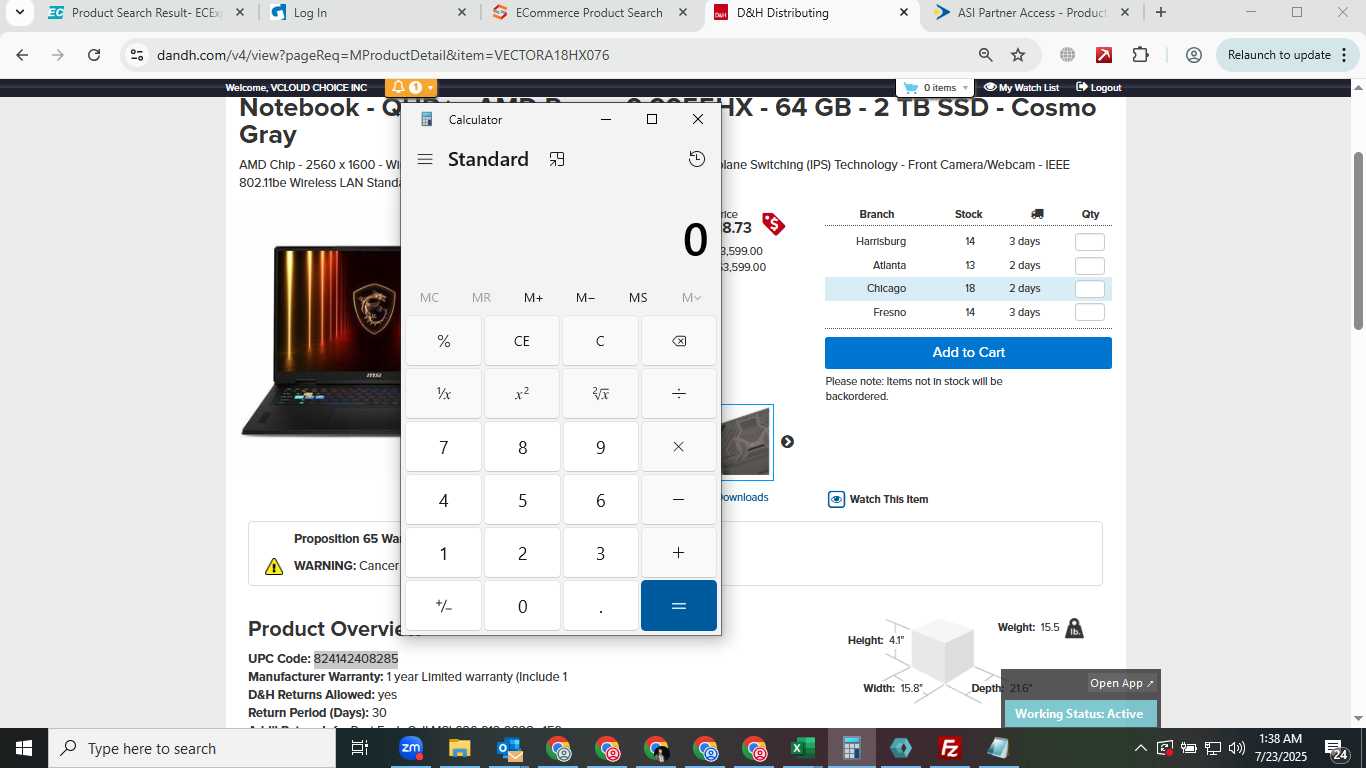1366x768 pixels.
Task: Click Add to Cart button
Action: [x=968, y=353]
